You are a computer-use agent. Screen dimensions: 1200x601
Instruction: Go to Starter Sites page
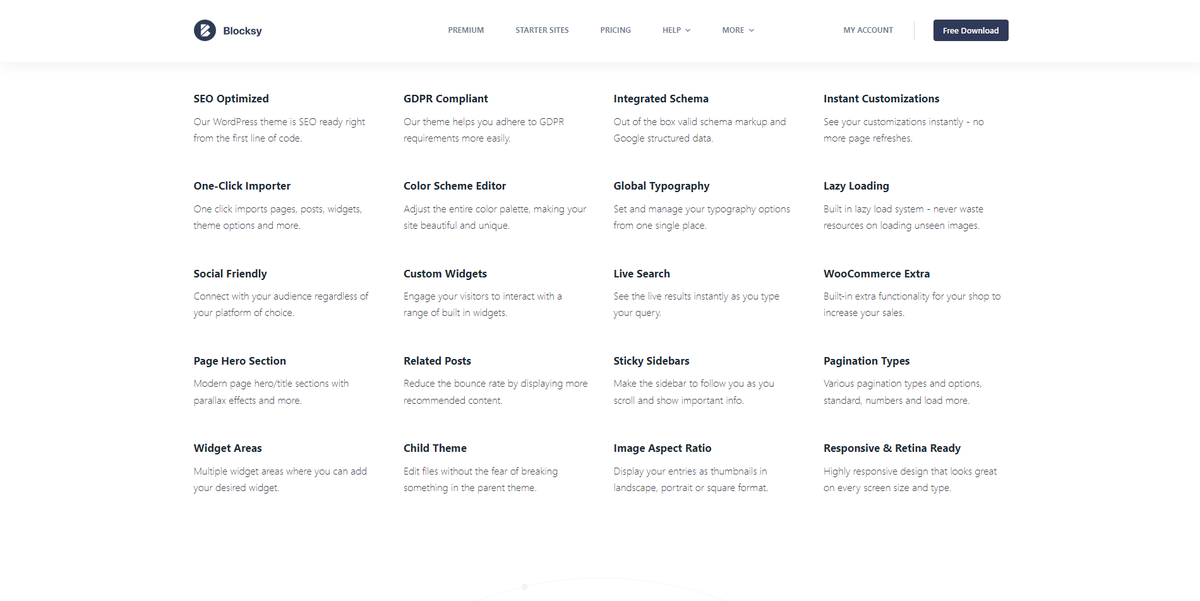[542, 30]
